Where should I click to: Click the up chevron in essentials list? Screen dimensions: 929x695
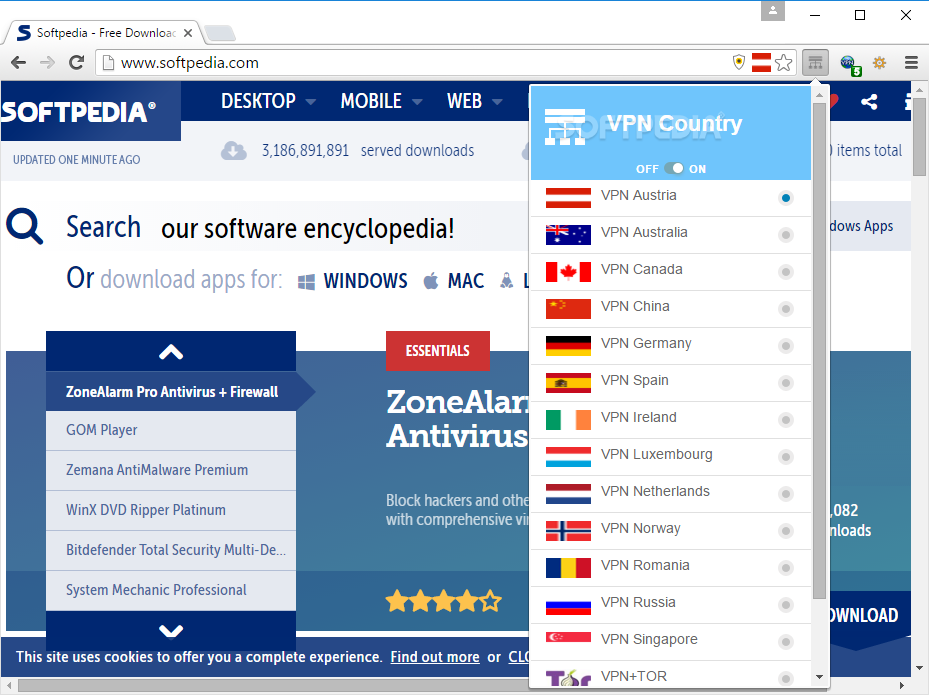tap(171, 352)
